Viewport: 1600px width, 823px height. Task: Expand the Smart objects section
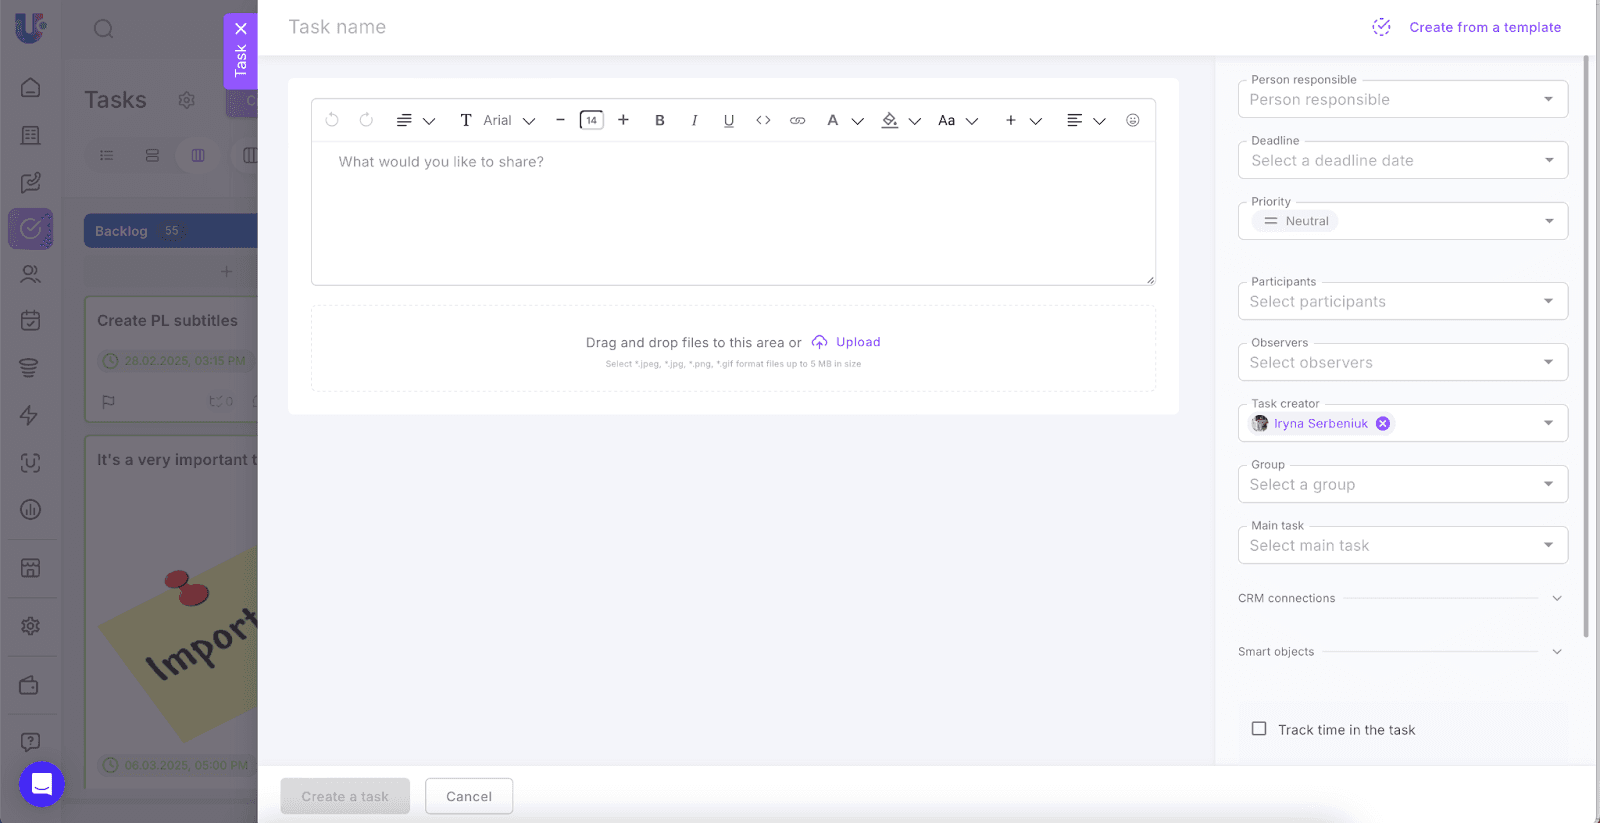pos(1556,652)
